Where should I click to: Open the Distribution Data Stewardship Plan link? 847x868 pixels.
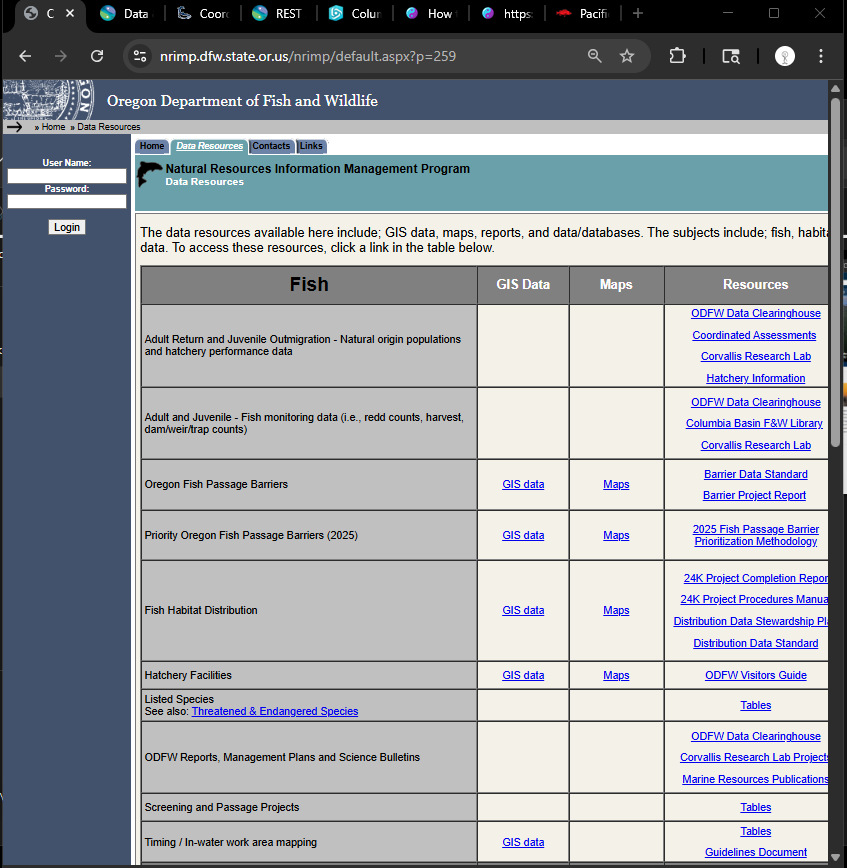(751, 621)
